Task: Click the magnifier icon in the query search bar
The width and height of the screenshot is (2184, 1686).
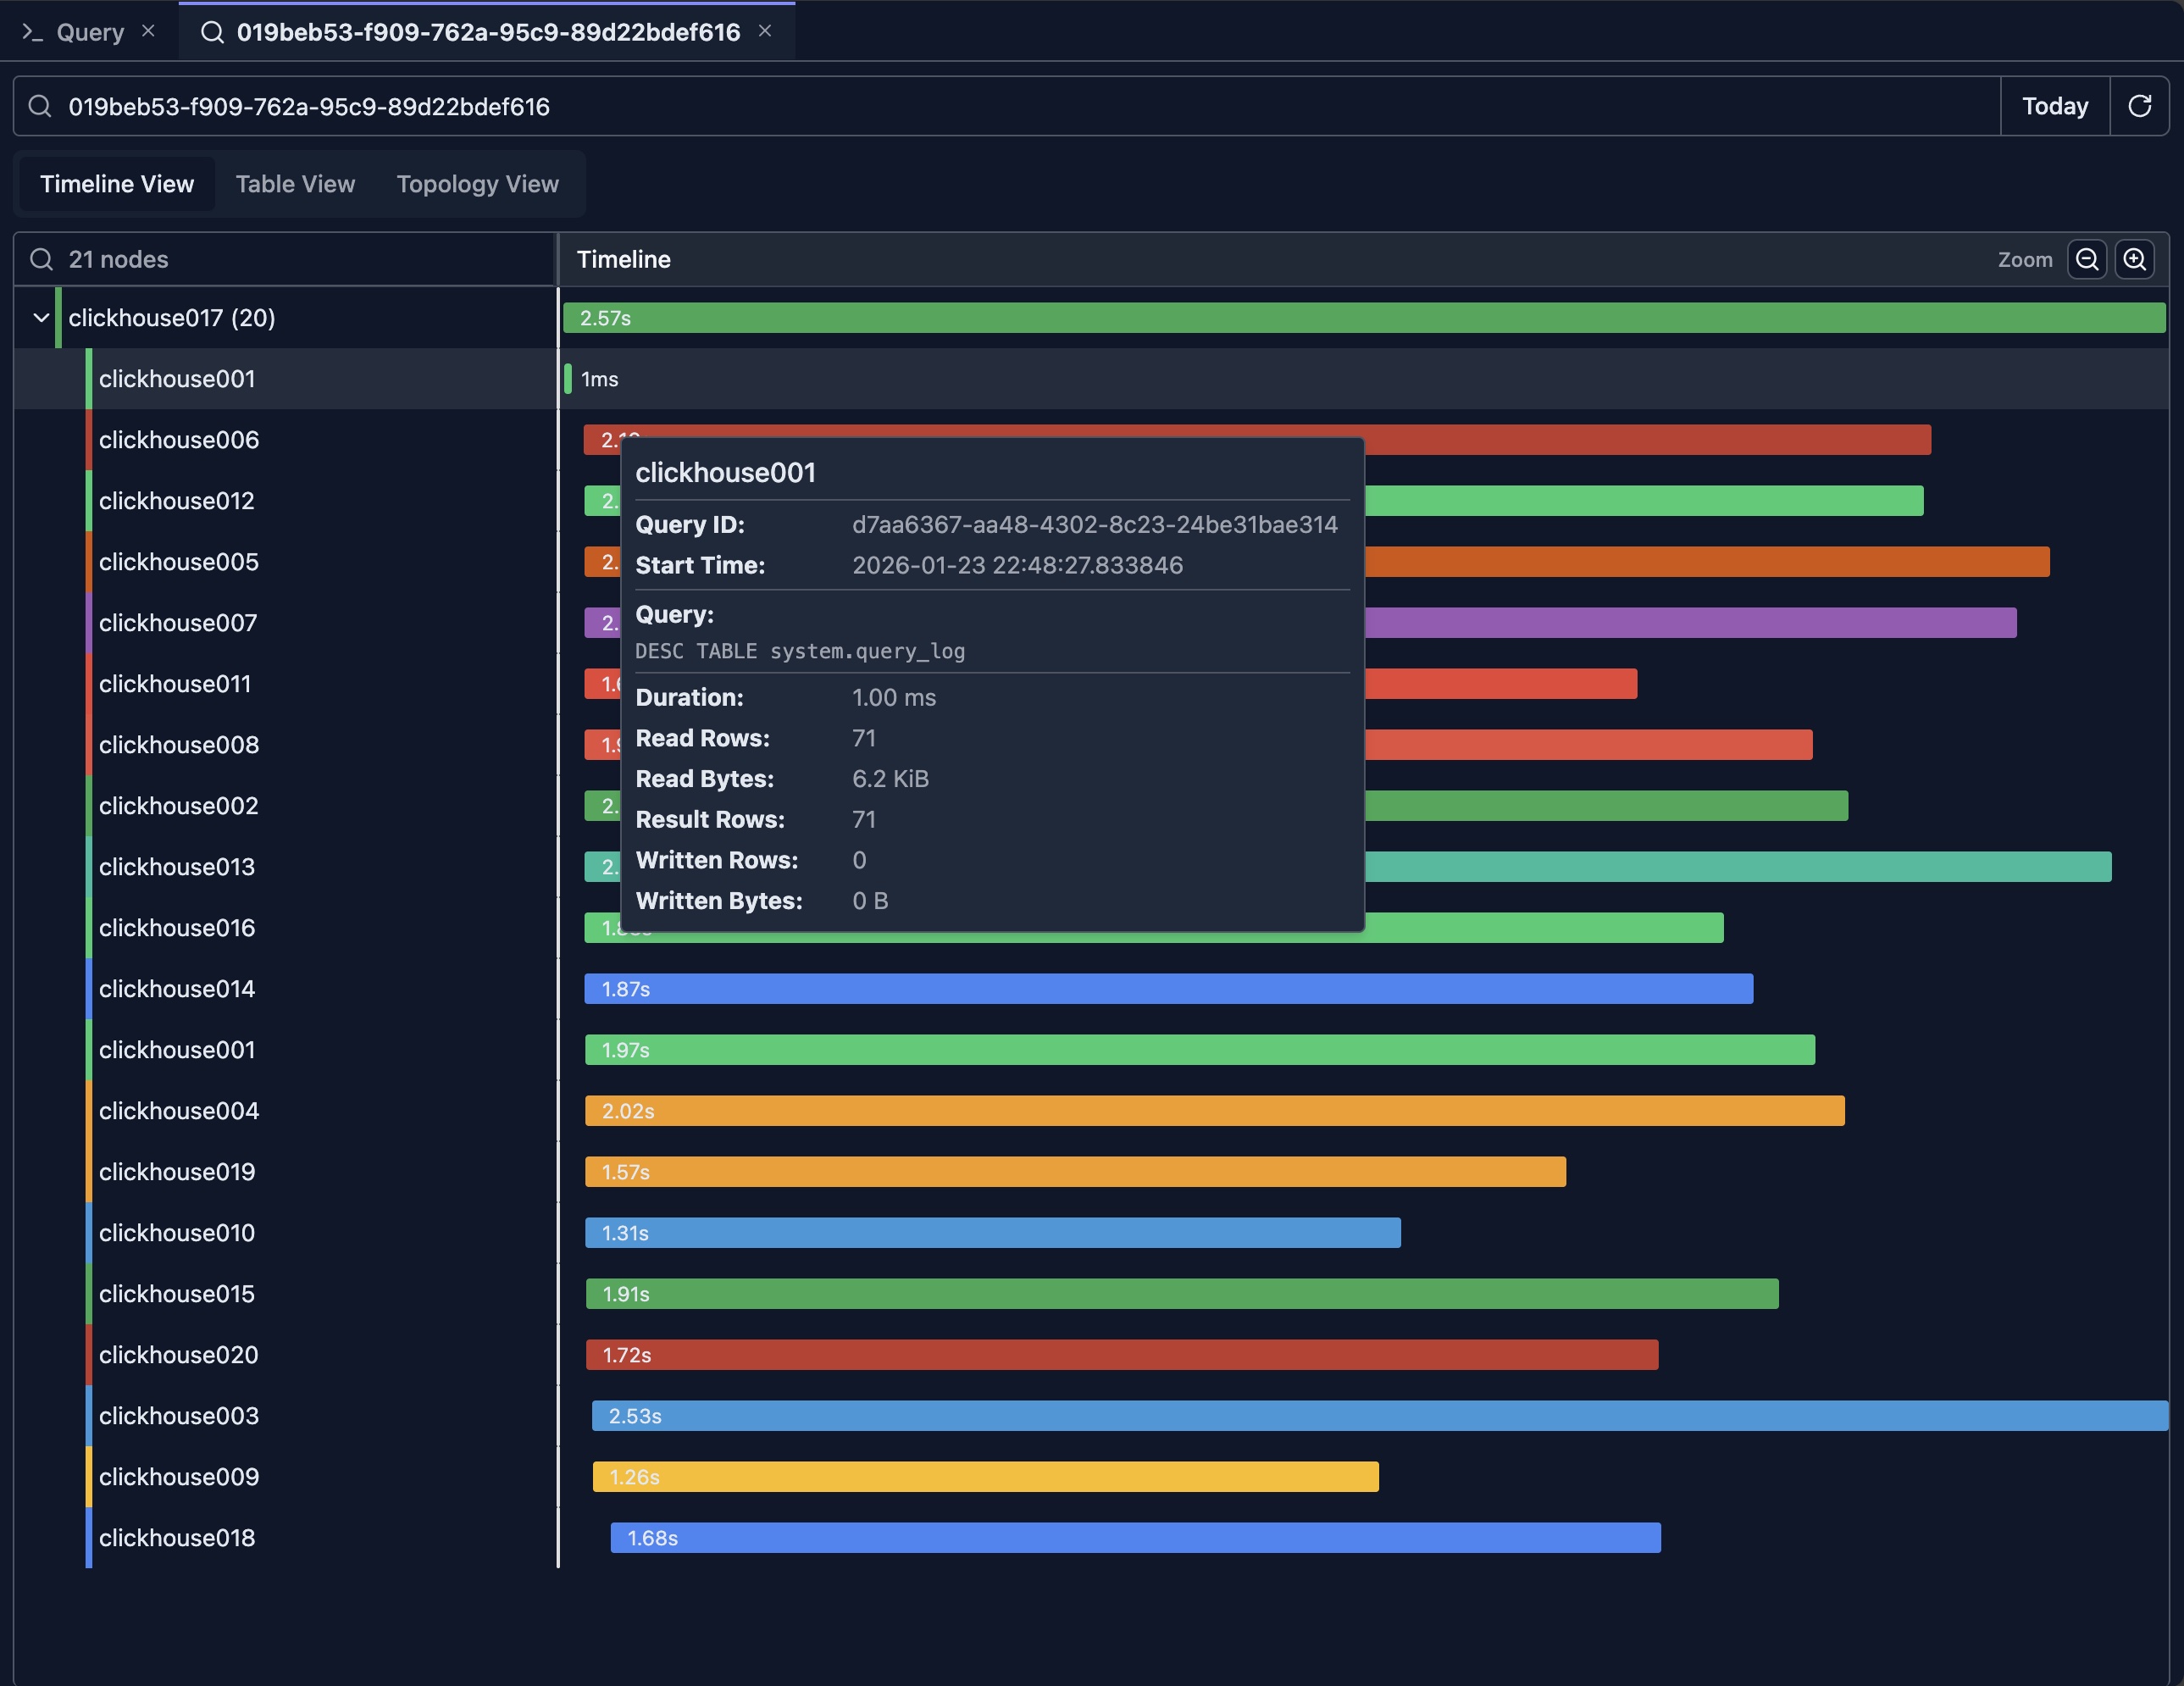Action: [40, 106]
